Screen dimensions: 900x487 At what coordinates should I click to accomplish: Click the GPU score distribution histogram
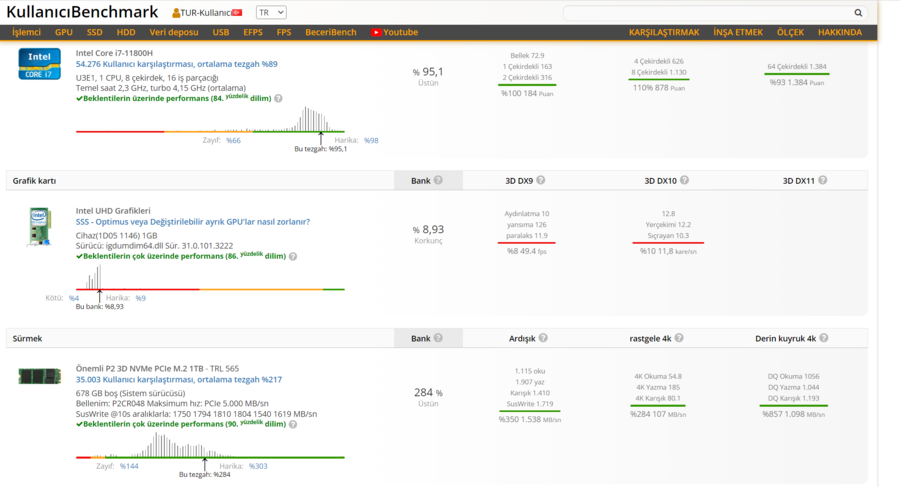[x=210, y=277]
